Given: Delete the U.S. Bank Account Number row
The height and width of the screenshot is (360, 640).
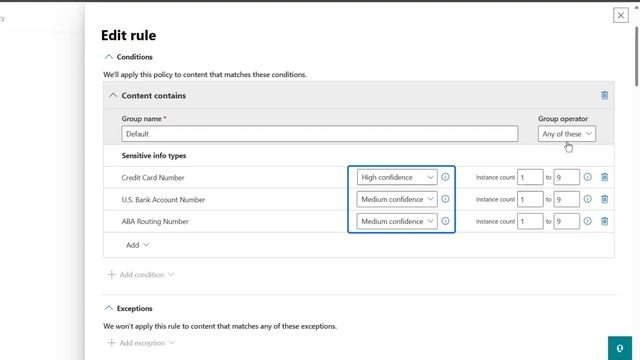Looking at the screenshot, I should [604, 199].
